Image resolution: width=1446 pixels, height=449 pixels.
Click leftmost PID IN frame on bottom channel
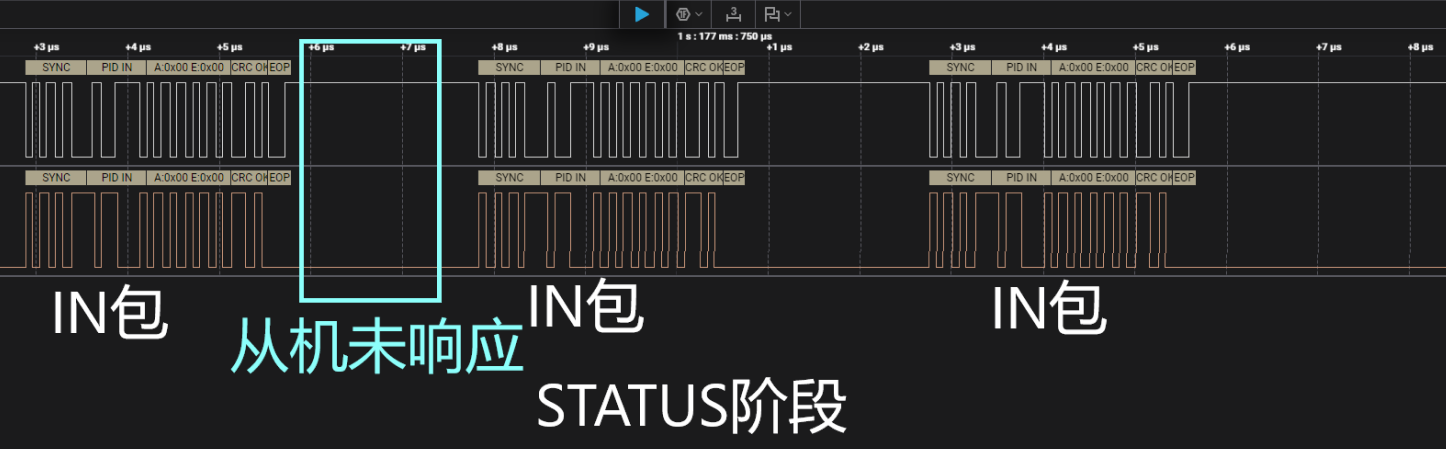[117, 178]
